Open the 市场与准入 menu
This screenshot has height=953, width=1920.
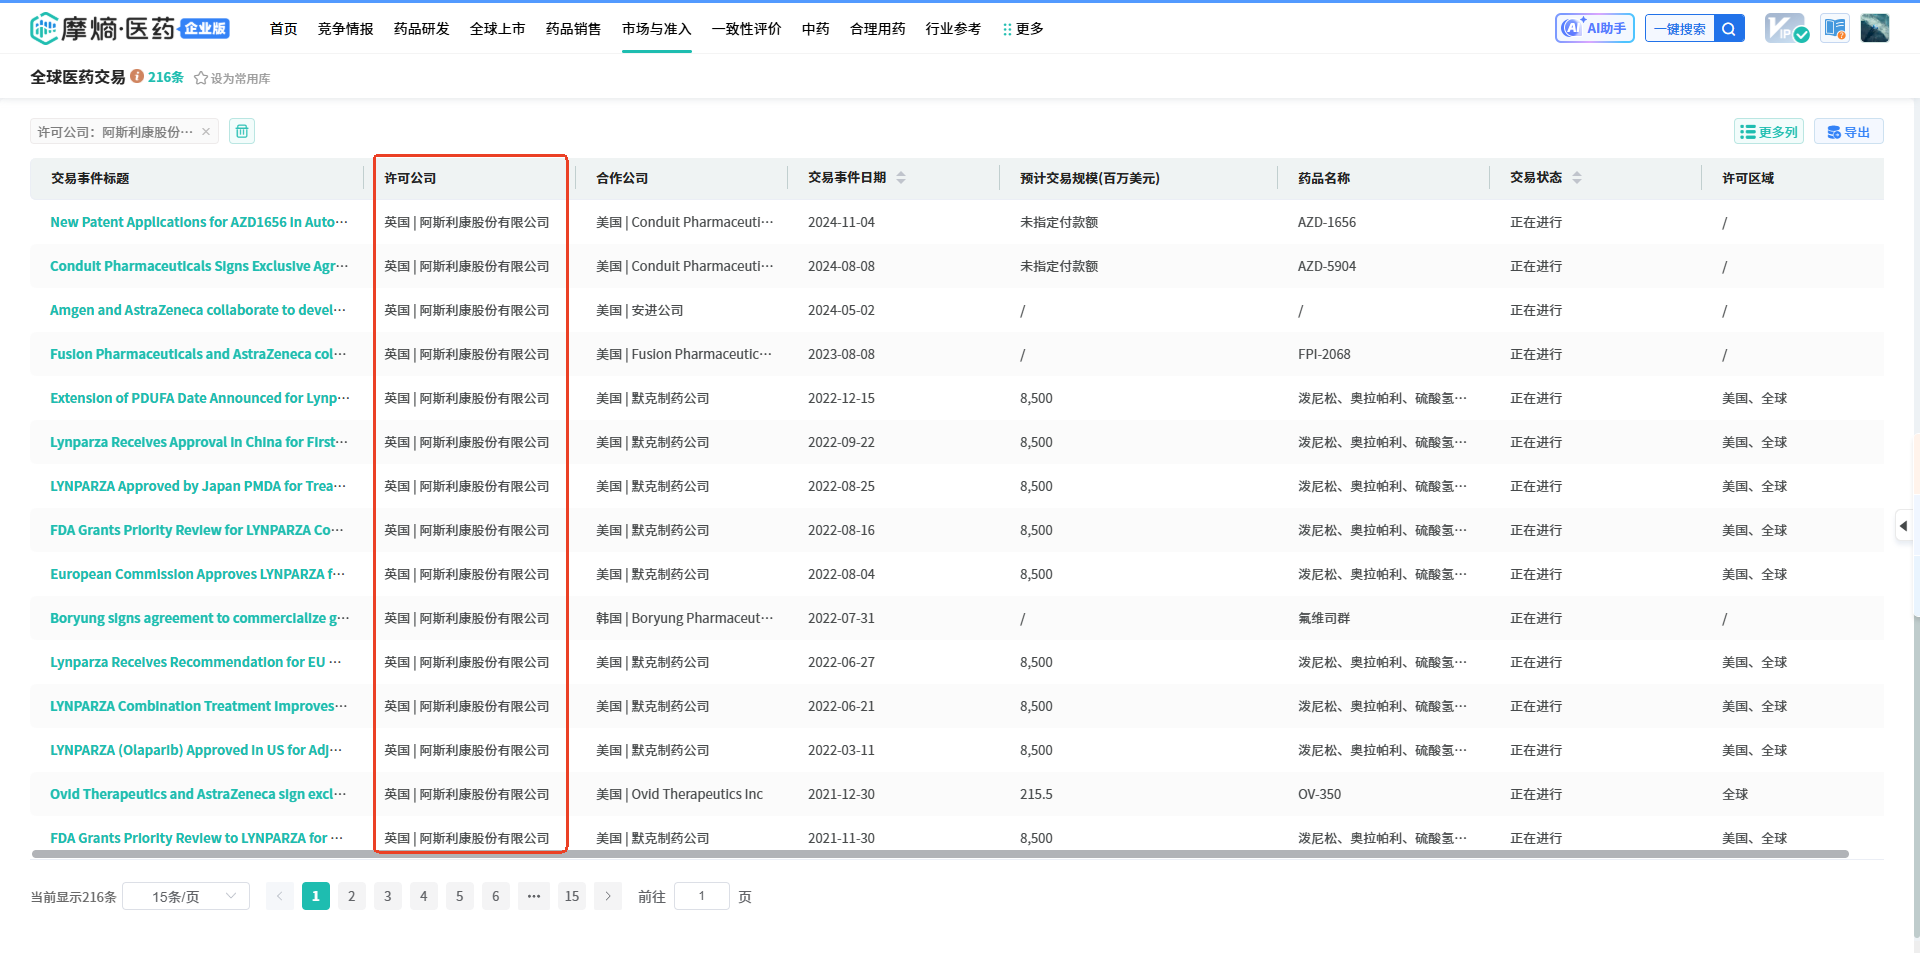(x=657, y=28)
